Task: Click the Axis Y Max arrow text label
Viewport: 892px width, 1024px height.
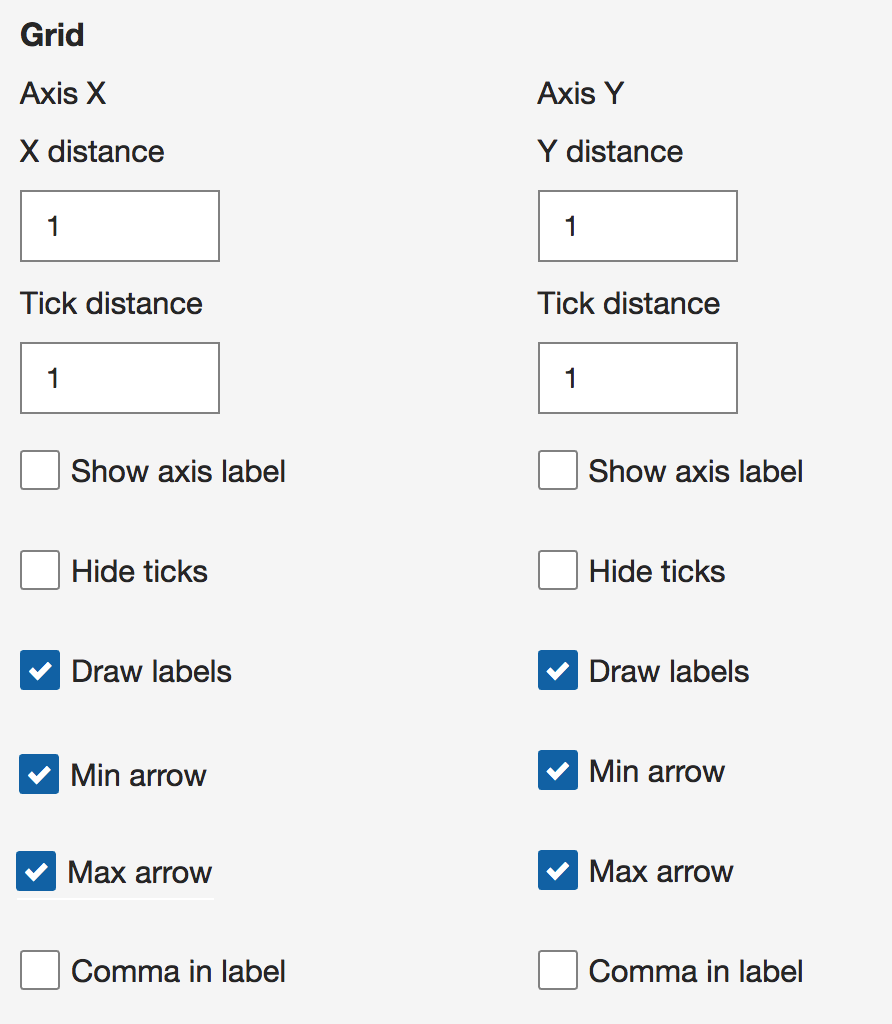Action: [661, 871]
